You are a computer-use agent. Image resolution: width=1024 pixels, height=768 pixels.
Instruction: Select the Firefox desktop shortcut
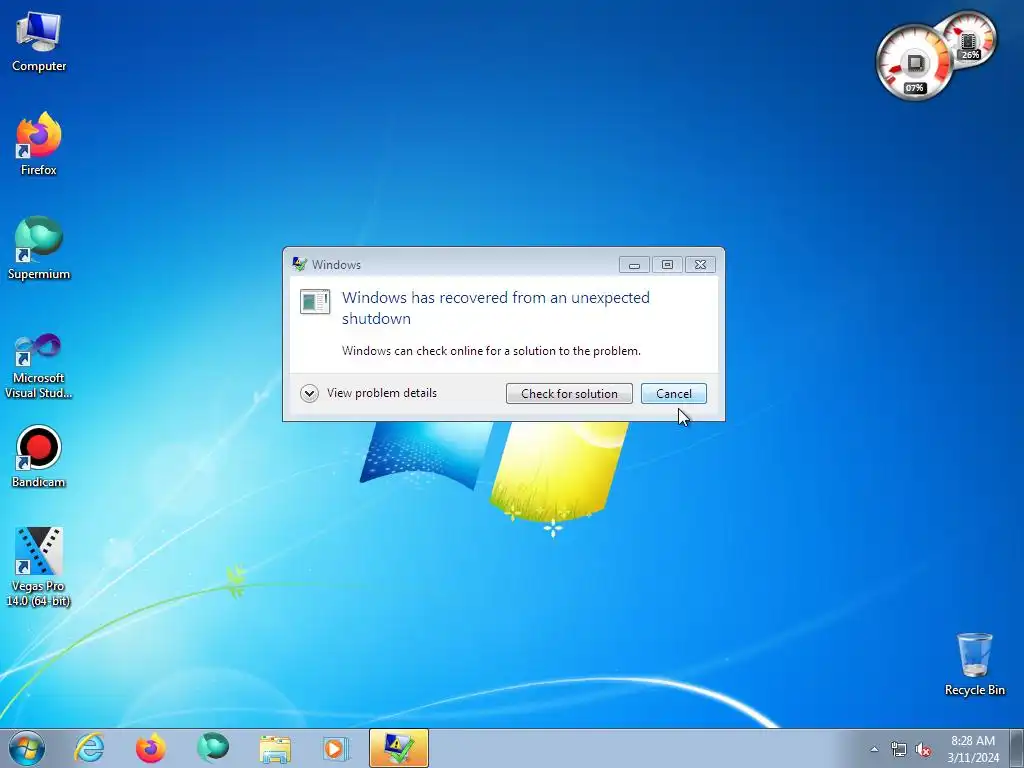pyautogui.click(x=39, y=144)
